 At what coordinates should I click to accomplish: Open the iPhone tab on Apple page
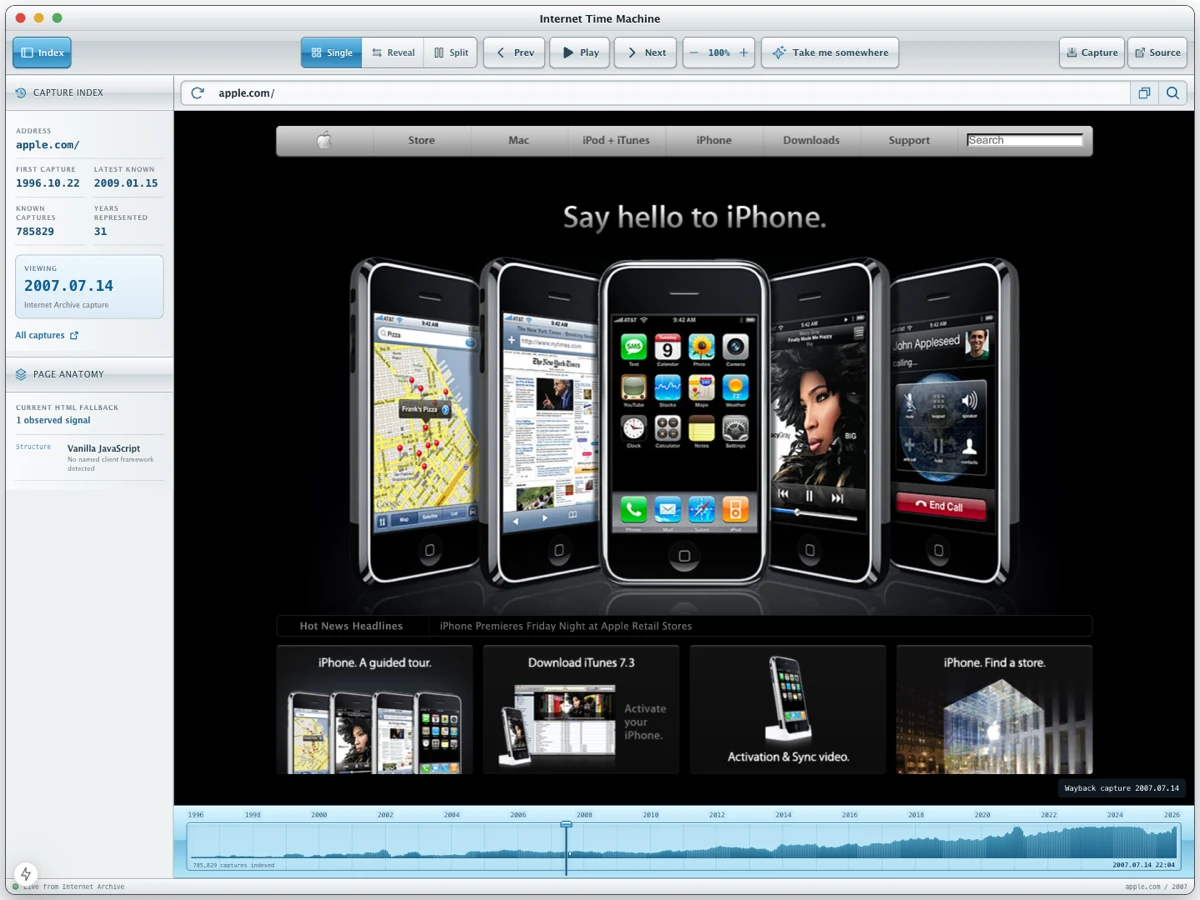point(714,141)
